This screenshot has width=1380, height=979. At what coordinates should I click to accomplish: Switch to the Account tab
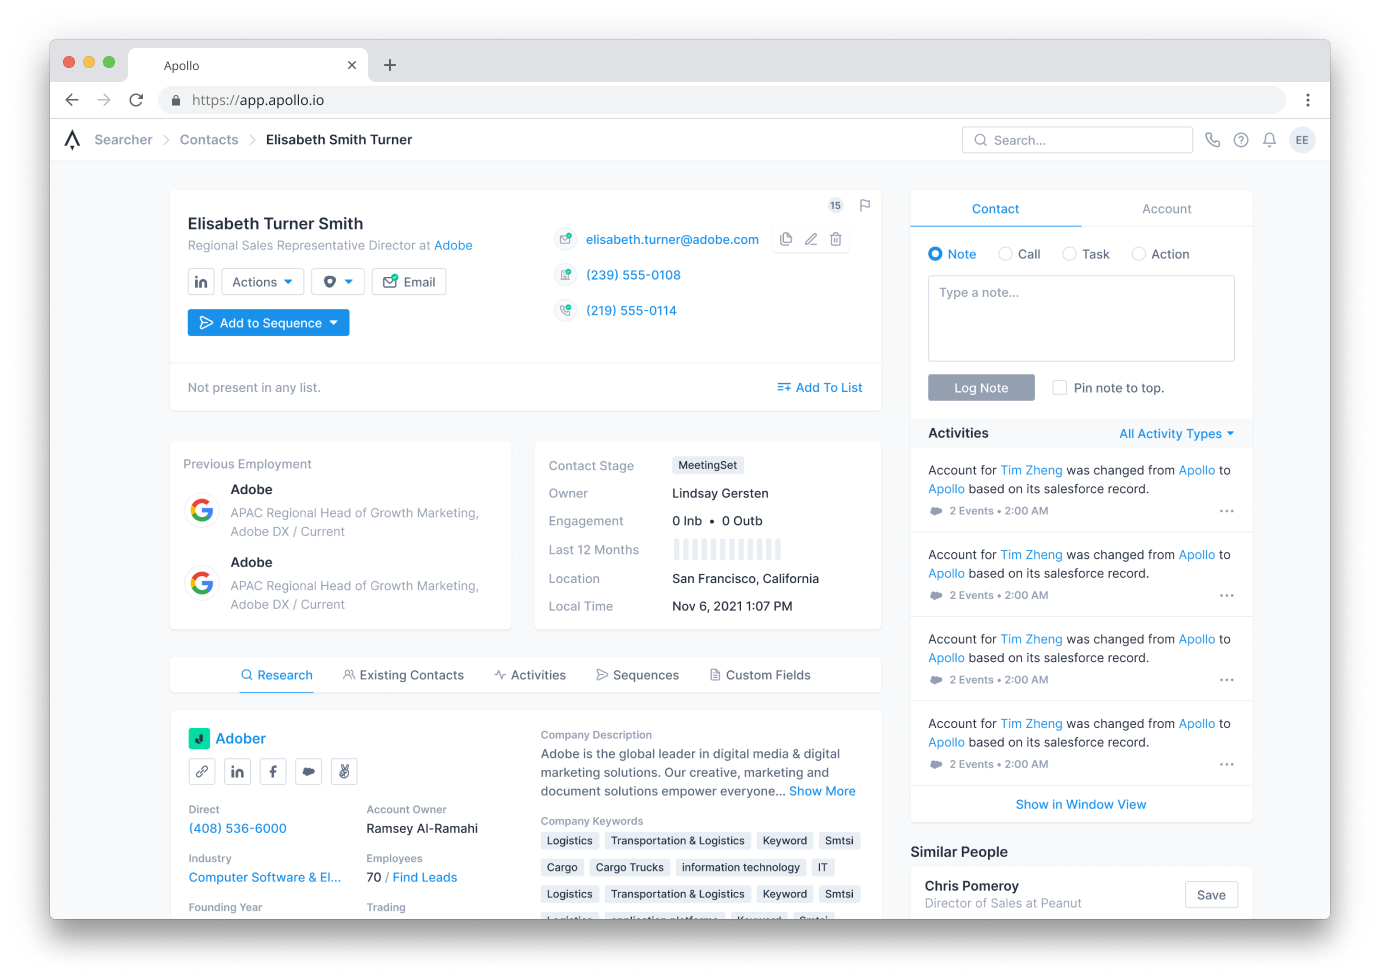tap(1166, 209)
